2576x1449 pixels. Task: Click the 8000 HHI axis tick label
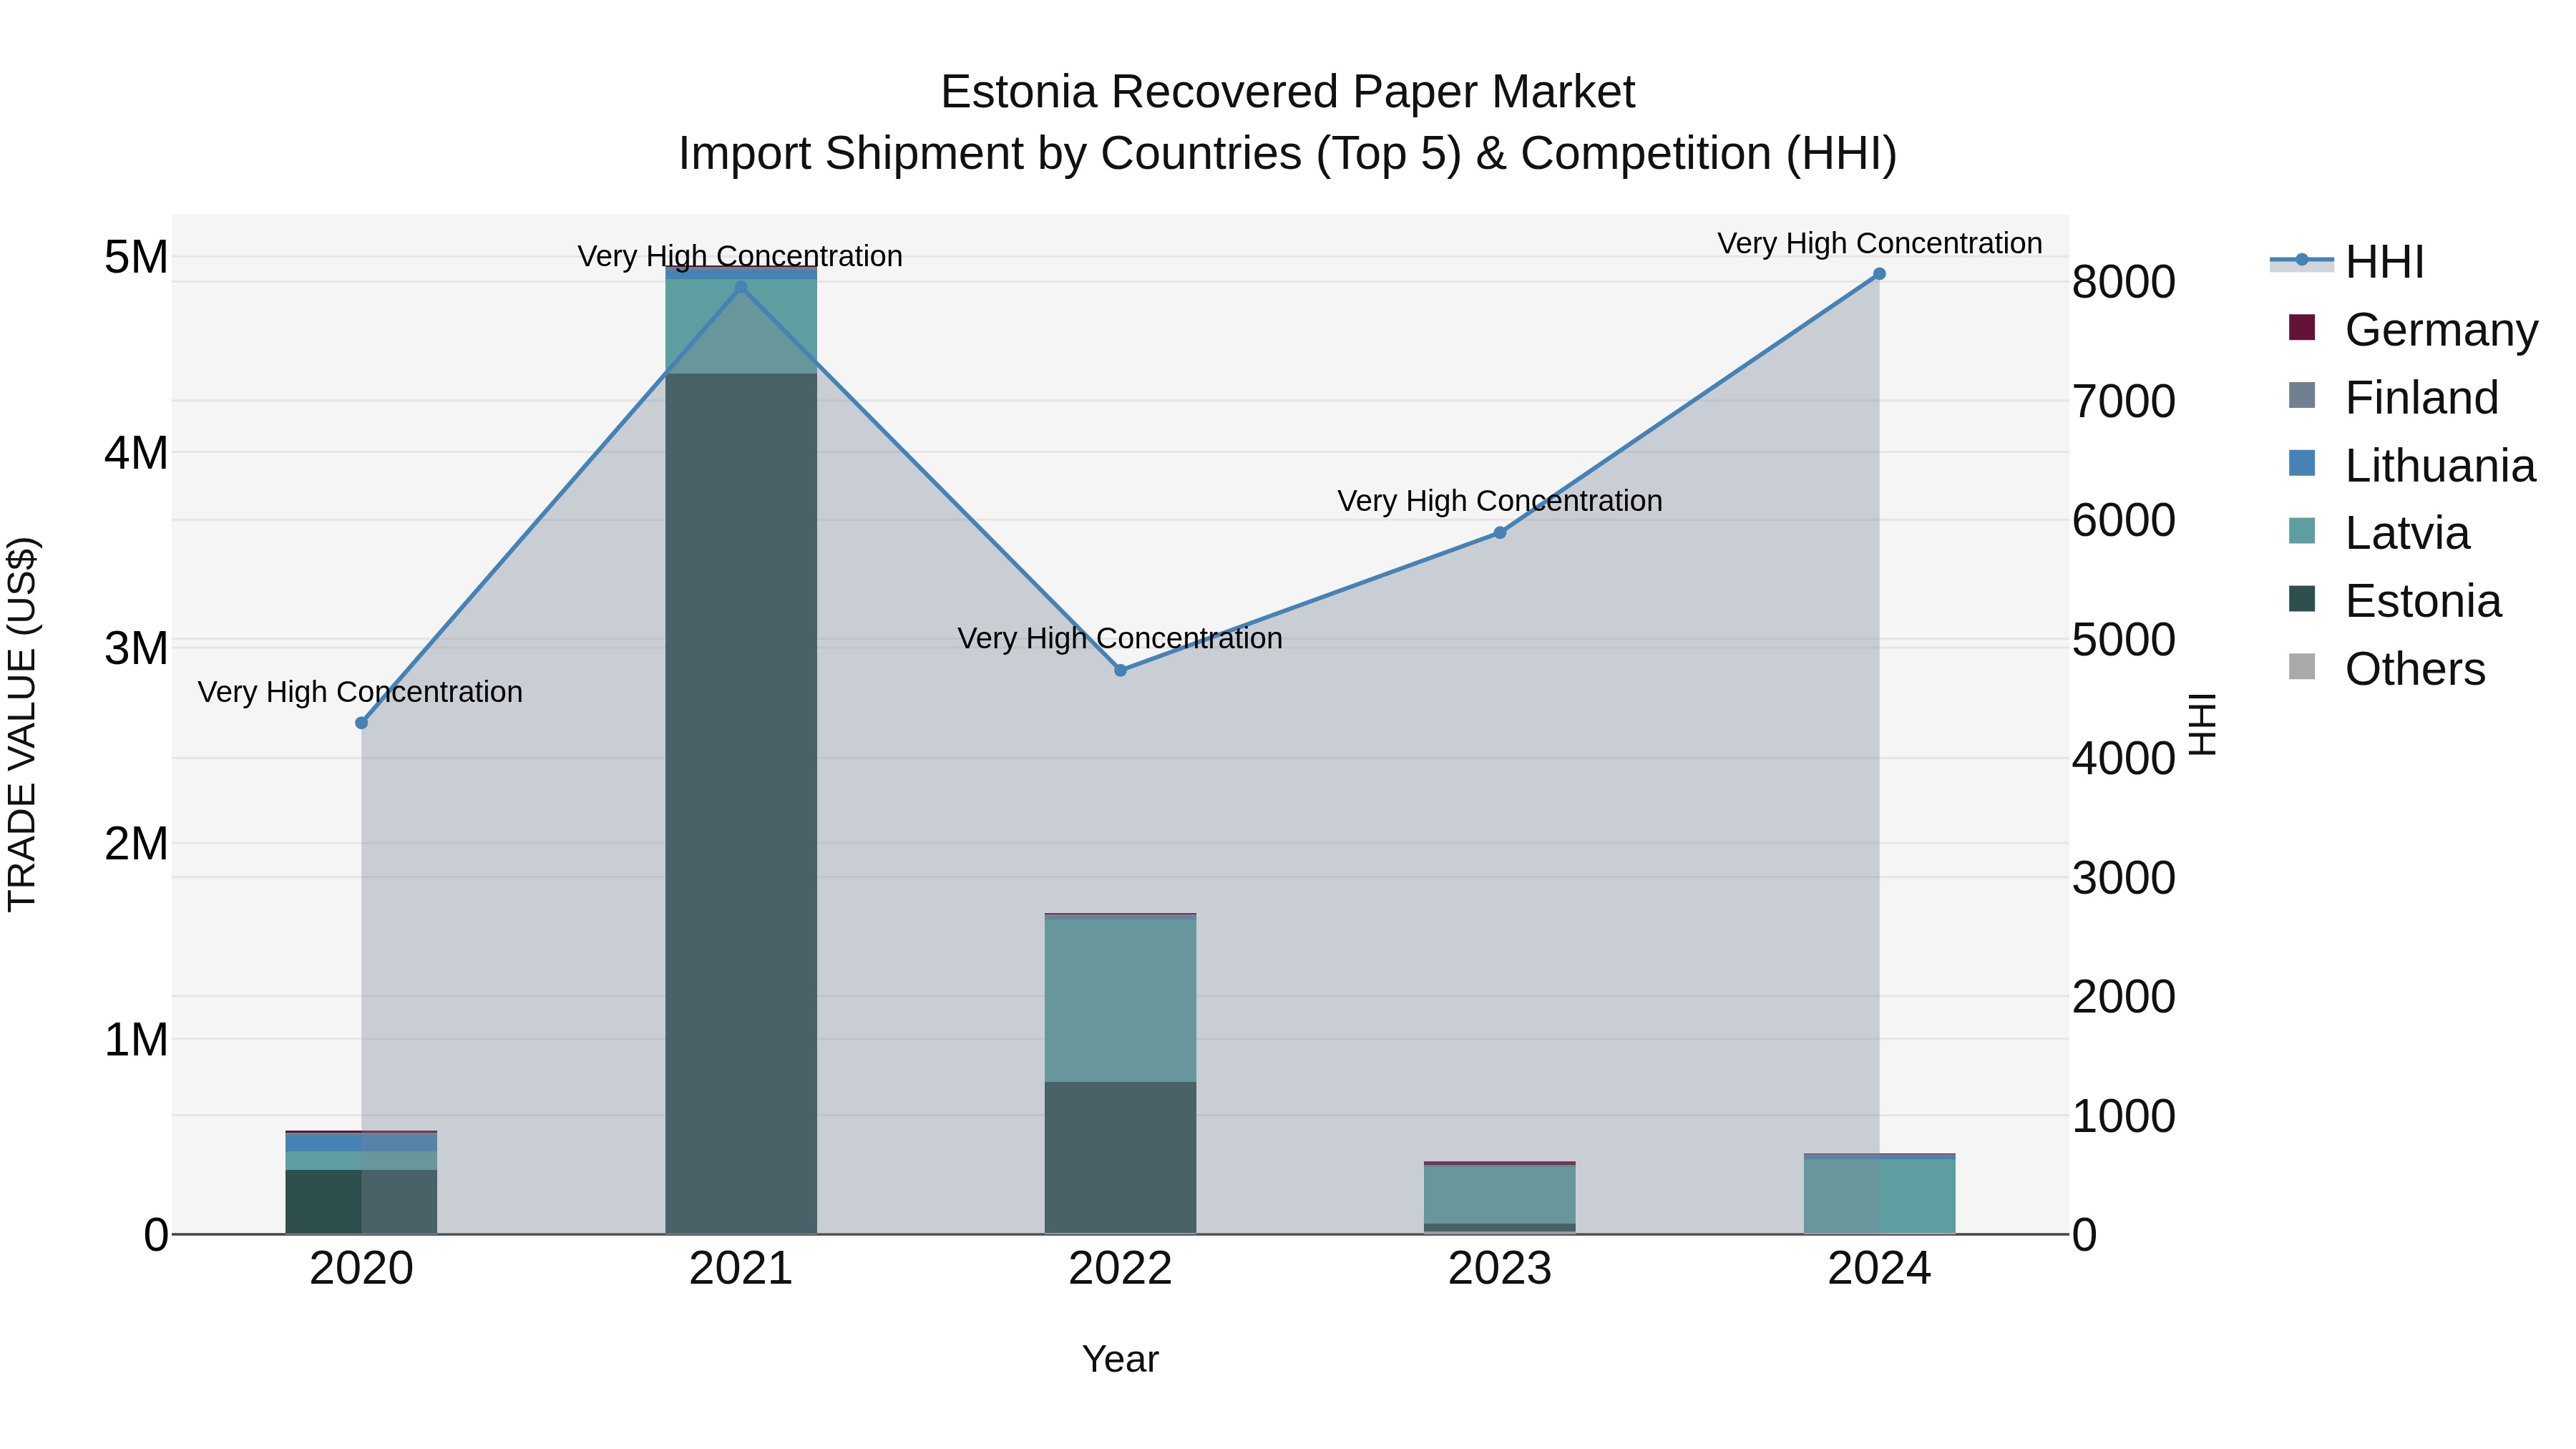2123,282
